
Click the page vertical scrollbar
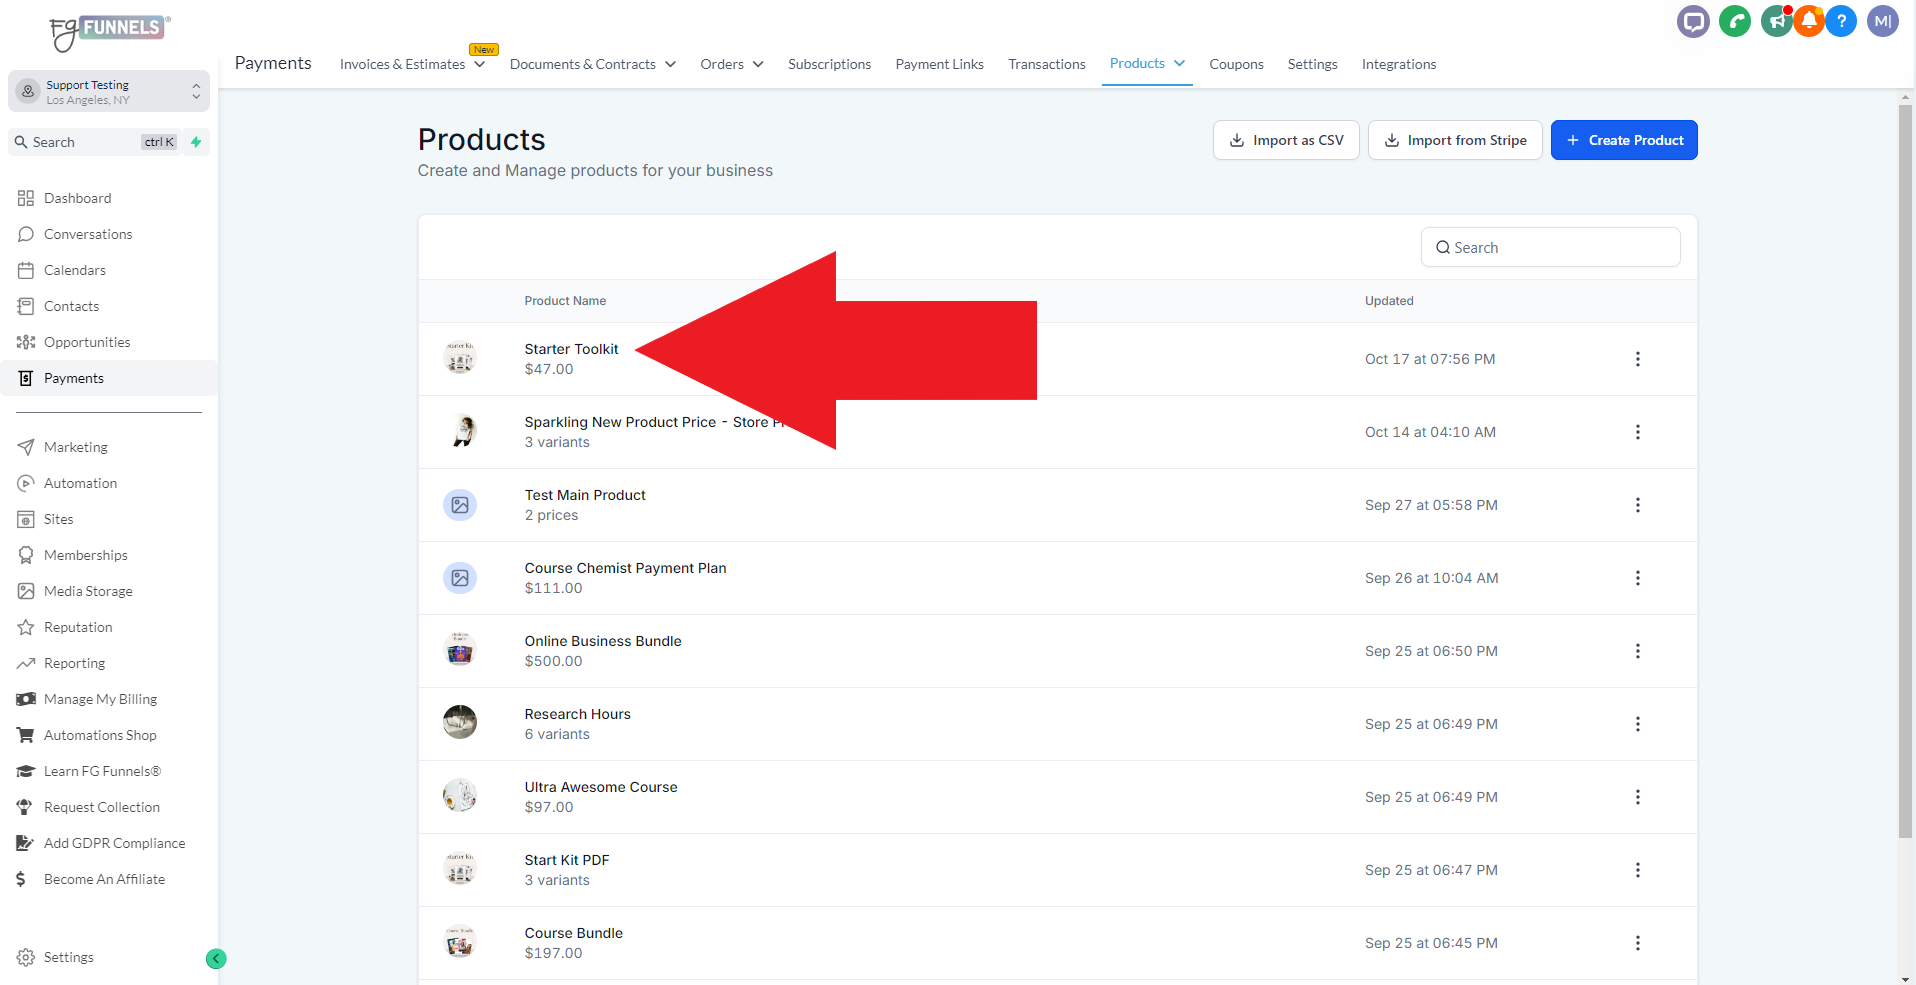1906,470
